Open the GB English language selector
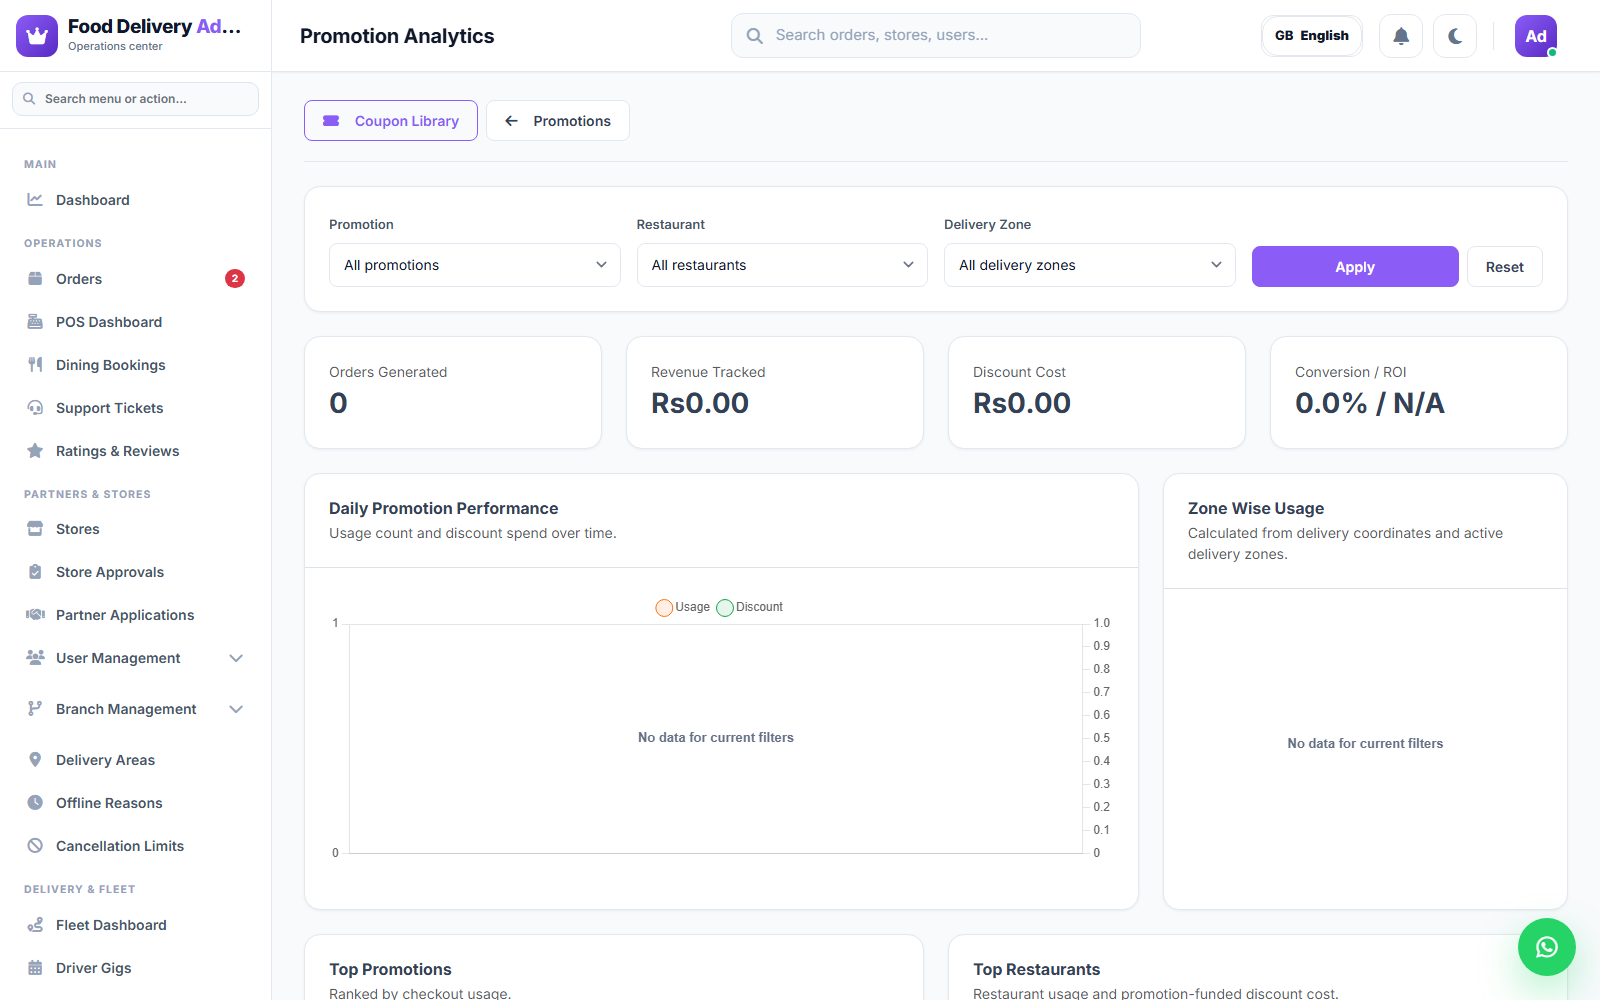The width and height of the screenshot is (1600, 1000). [1312, 36]
